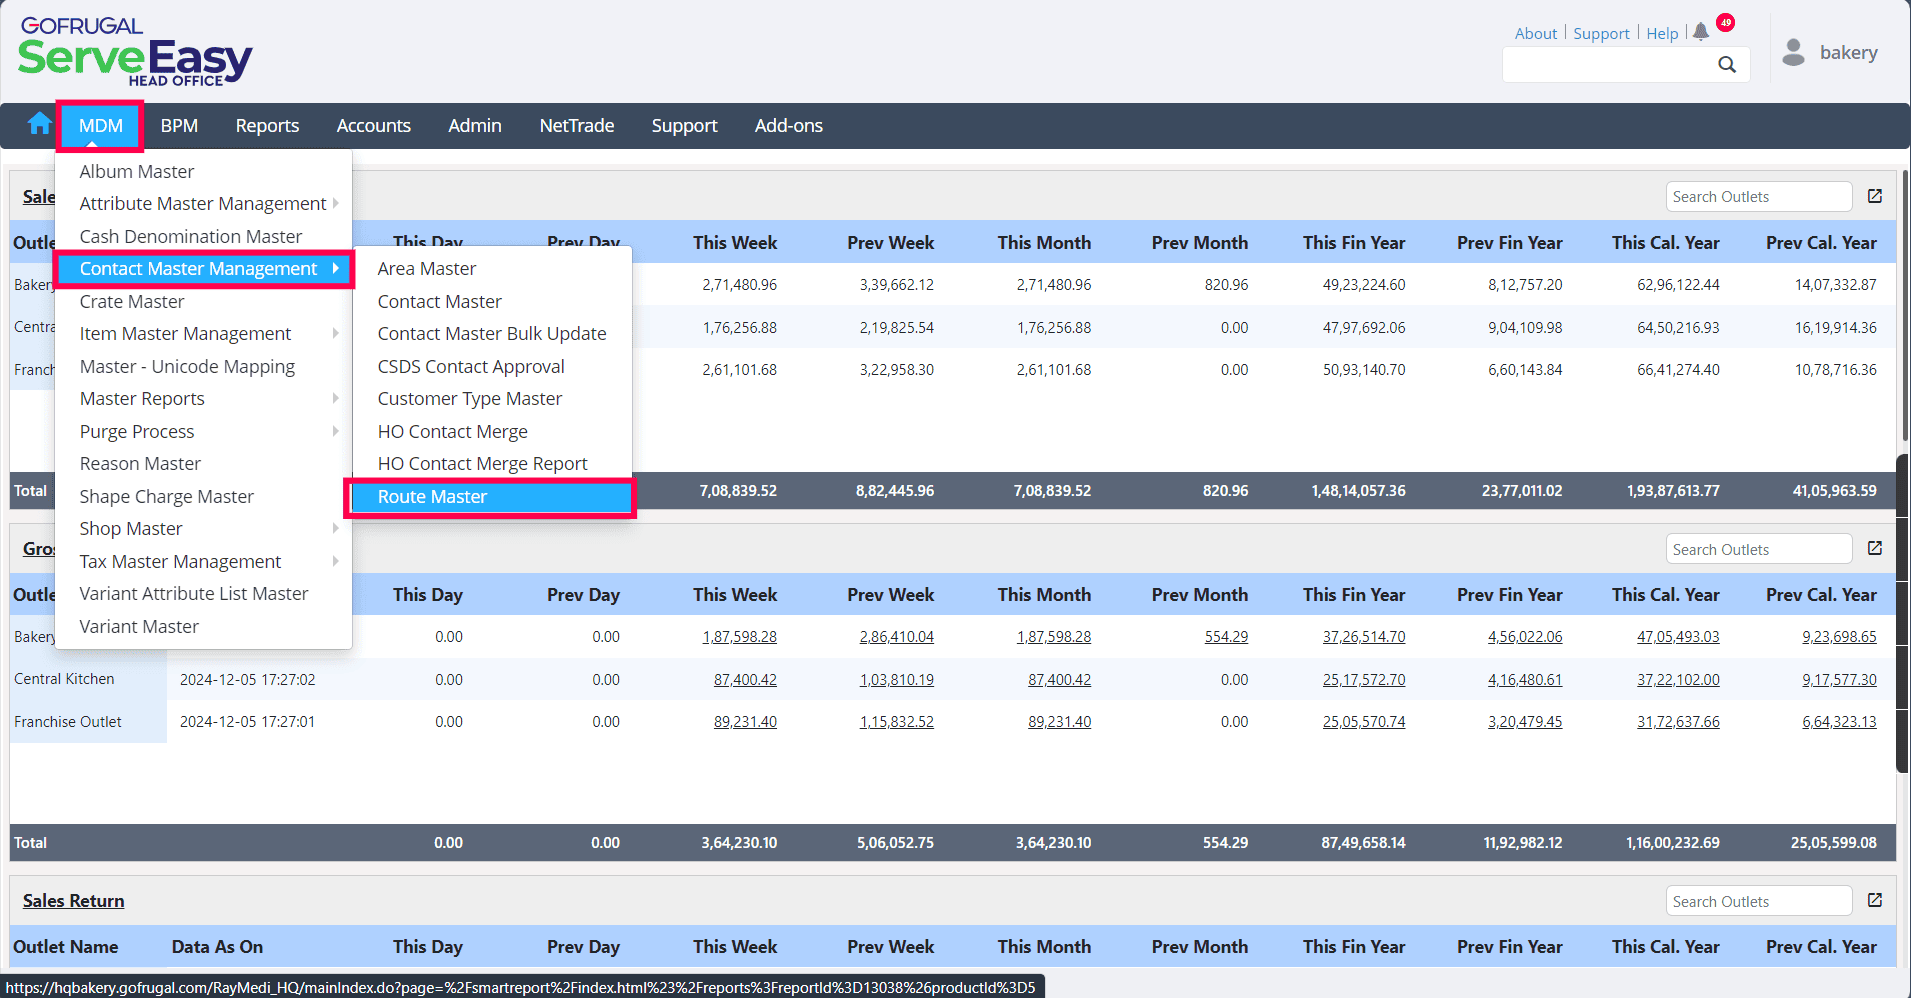Viewport: 1911px width, 998px height.
Task: Expand Attribute Master Management submenu
Action: [203, 204]
